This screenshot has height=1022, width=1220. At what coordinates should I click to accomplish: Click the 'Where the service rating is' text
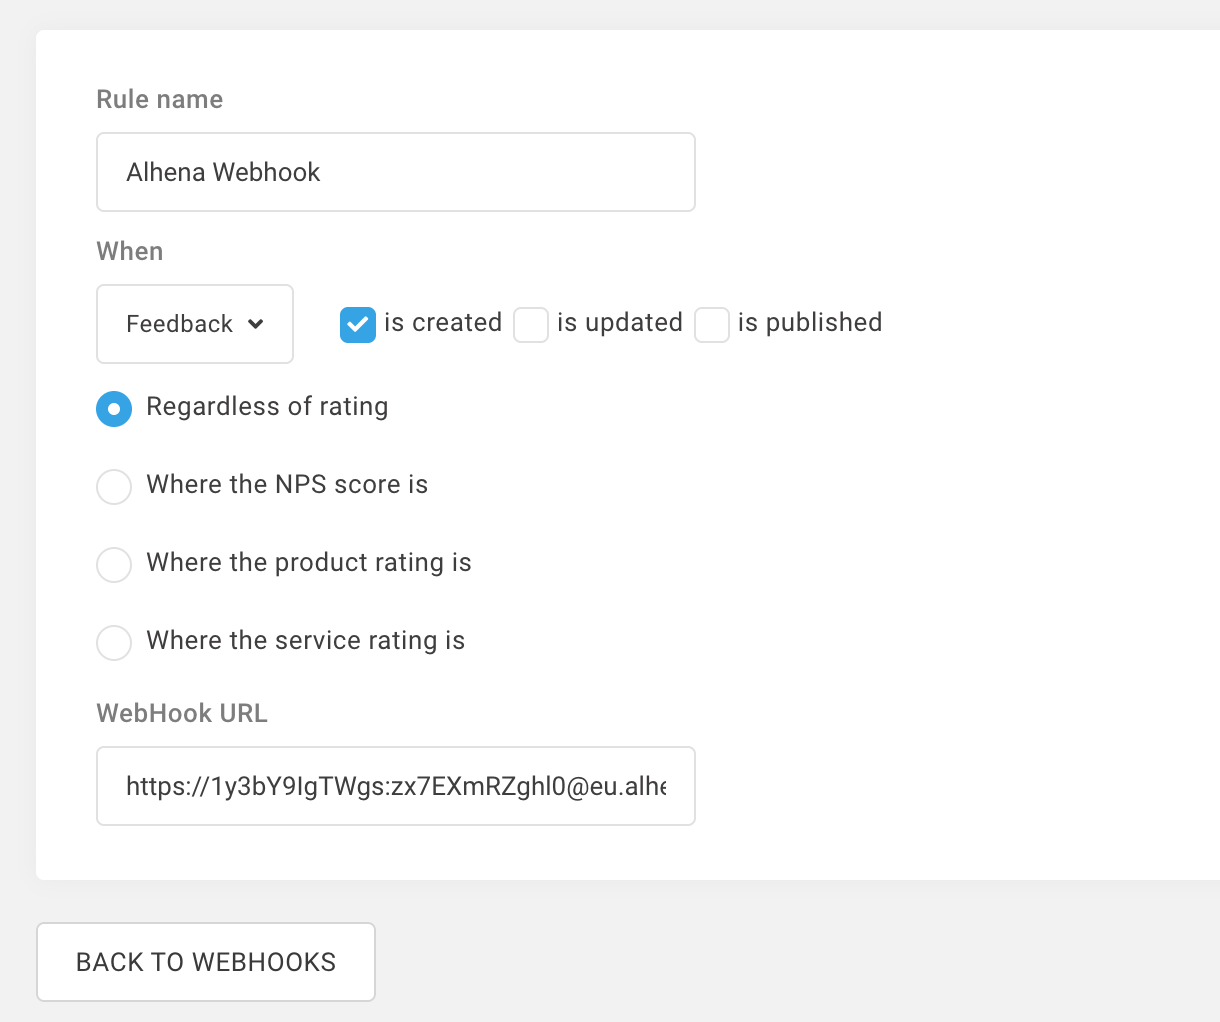(306, 641)
